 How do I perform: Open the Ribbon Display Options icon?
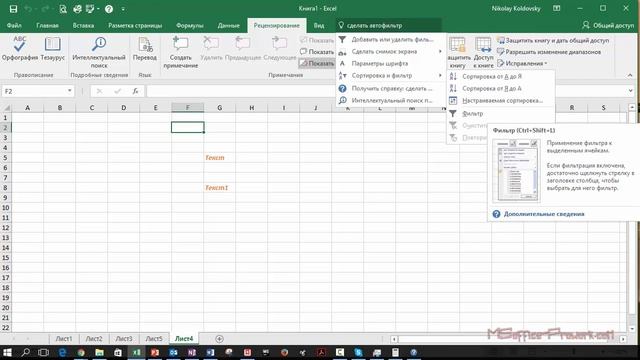pos(556,9)
